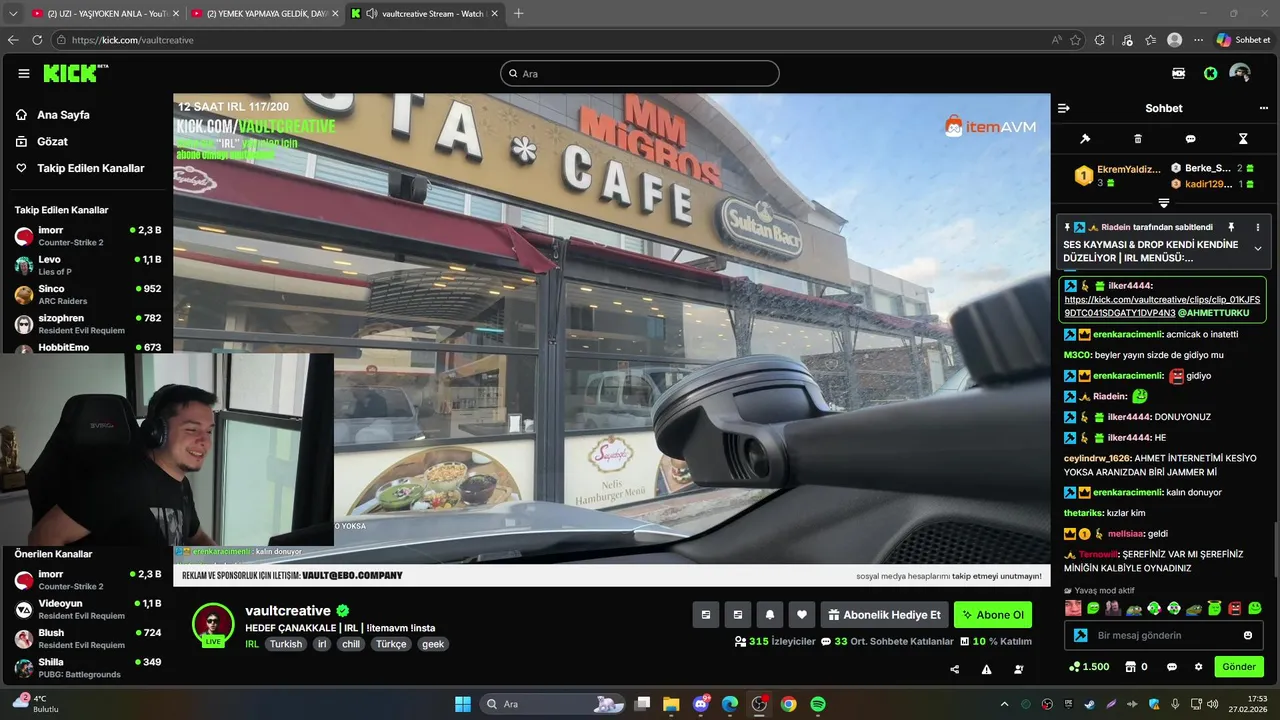
Task: Click the KICK logo
Action: coord(76,73)
